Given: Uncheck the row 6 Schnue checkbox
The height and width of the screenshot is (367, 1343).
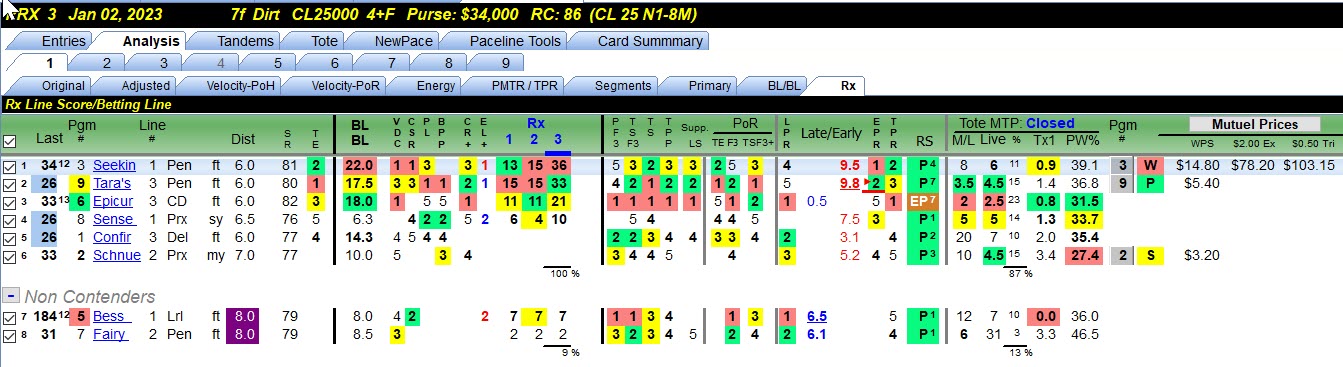Looking at the screenshot, I should point(10,256).
